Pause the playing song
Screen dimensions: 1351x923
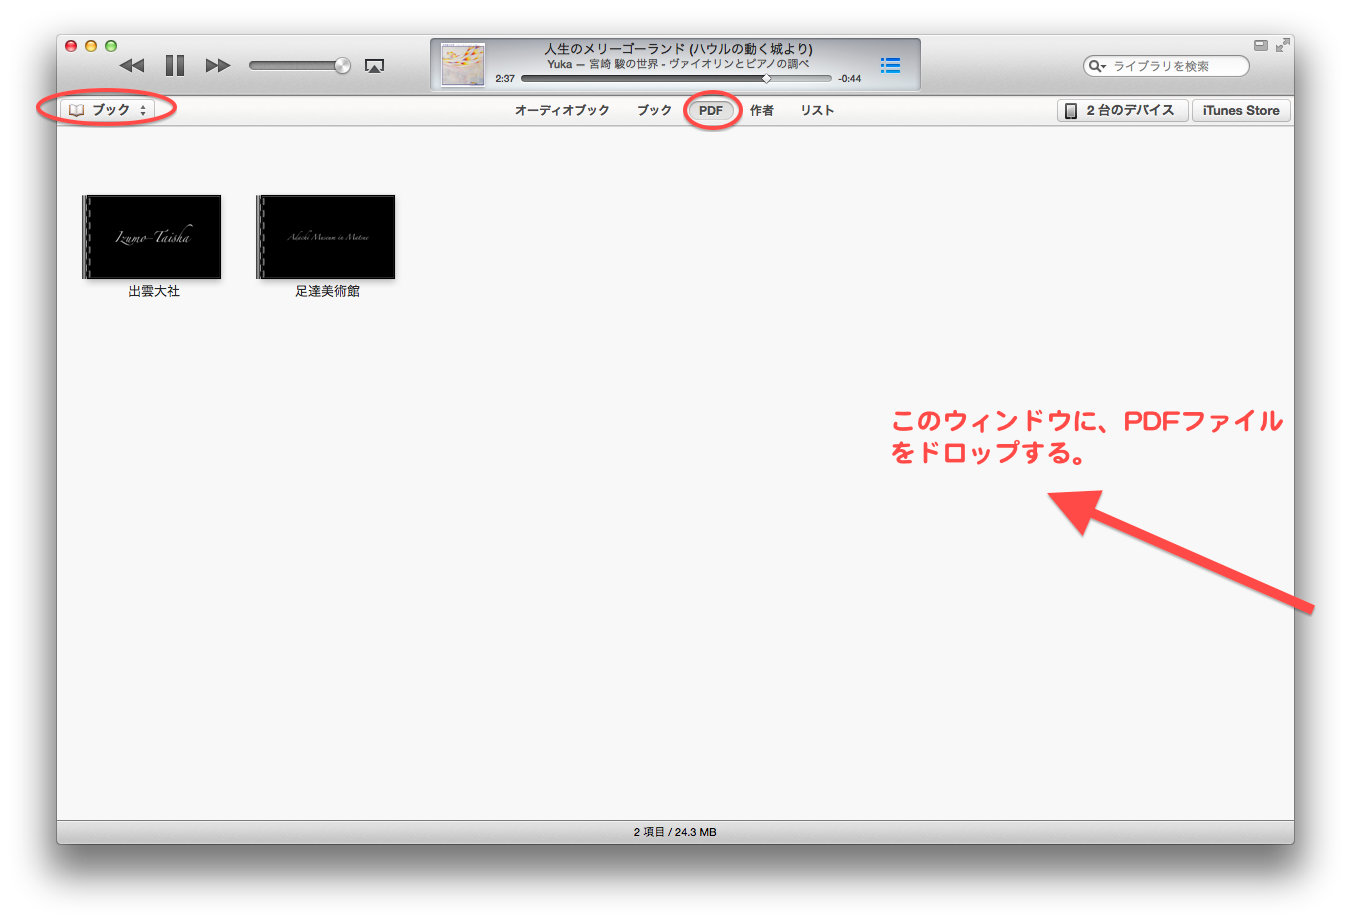pyautogui.click(x=175, y=66)
